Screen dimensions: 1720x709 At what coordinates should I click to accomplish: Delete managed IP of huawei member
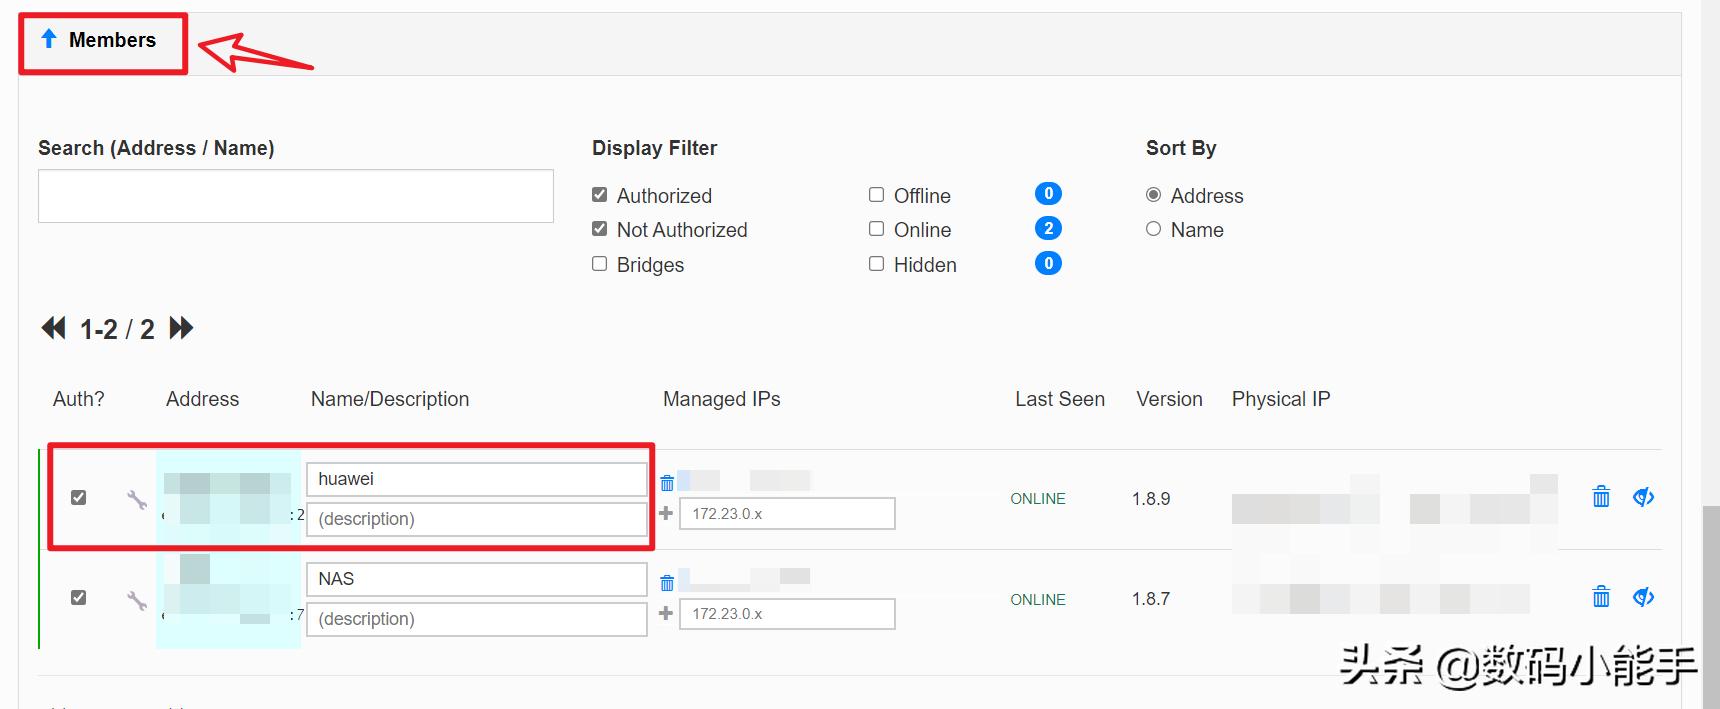(667, 483)
